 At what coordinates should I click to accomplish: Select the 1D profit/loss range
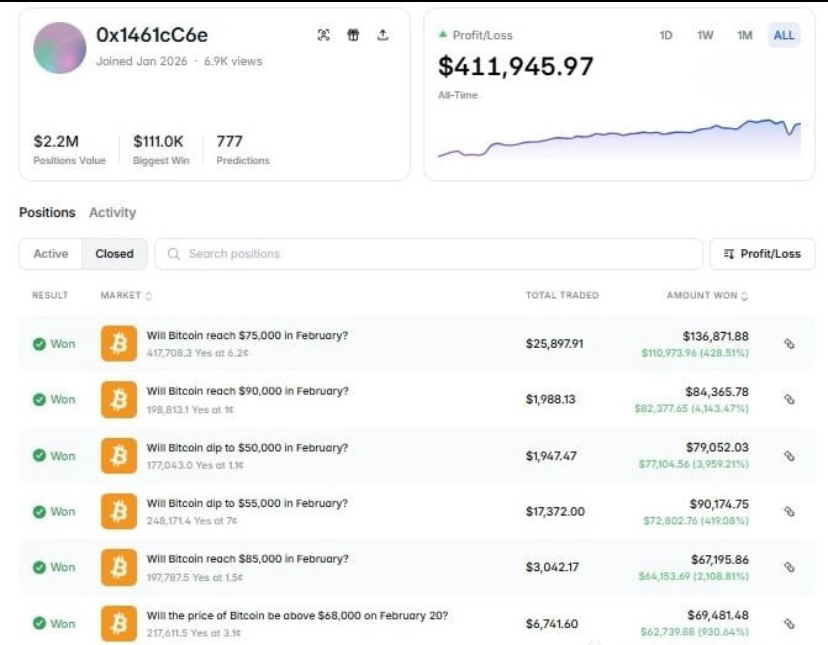pyautogui.click(x=666, y=35)
